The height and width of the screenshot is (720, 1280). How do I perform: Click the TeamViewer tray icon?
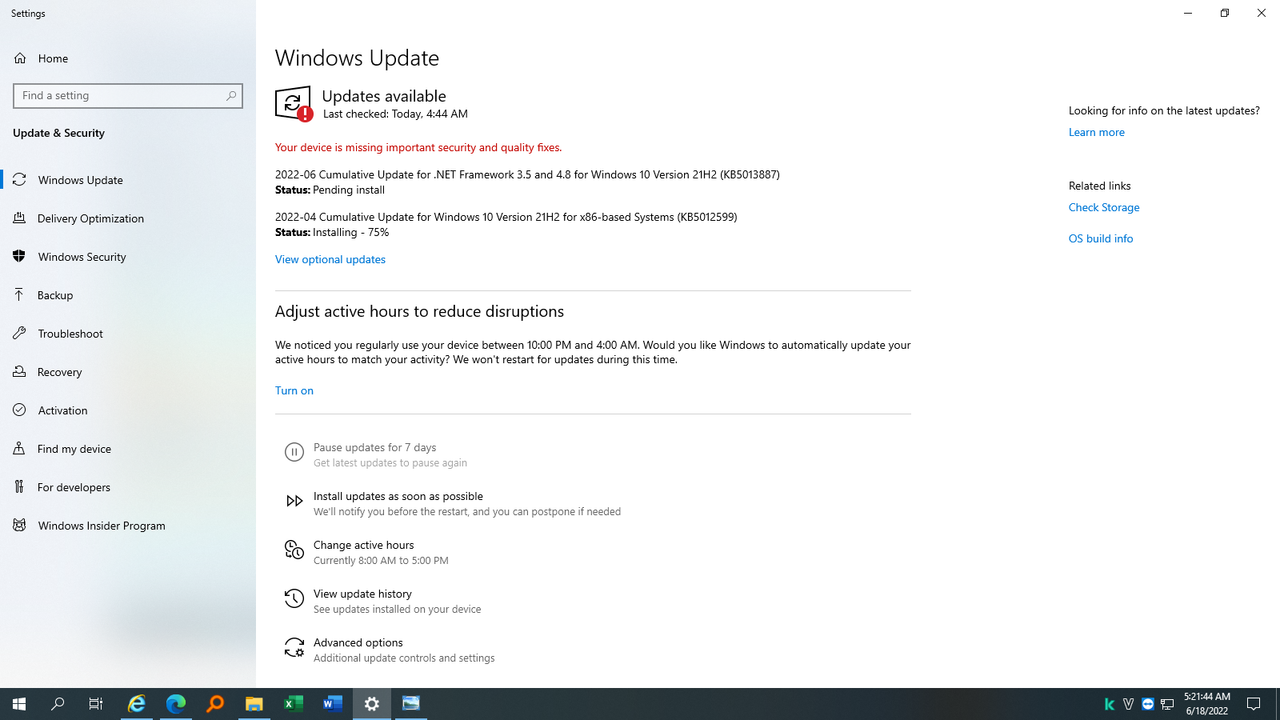tap(1148, 704)
